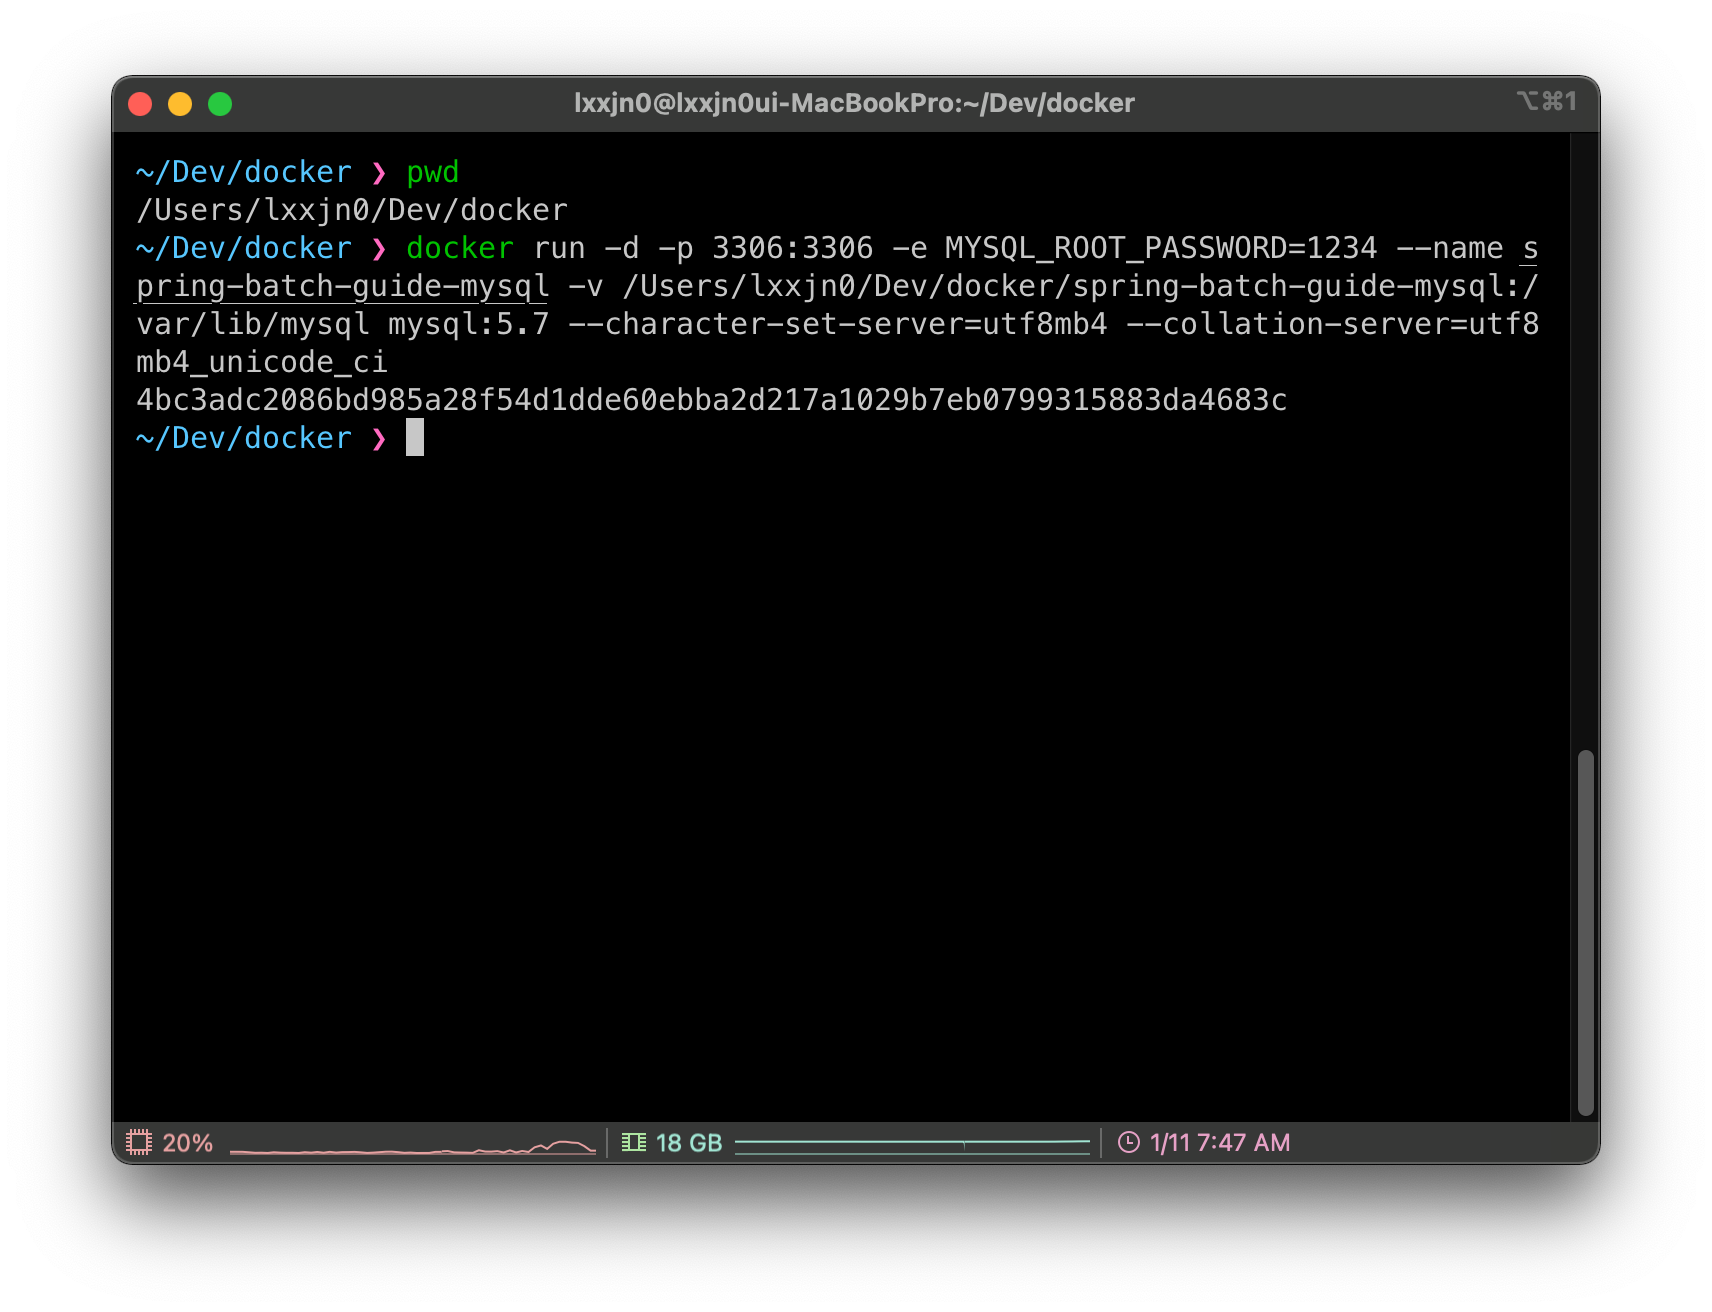Click the window title lxxjn0@lxxjn0ui-MacBookPro
The image size is (1712, 1312).
pos(854,103)
